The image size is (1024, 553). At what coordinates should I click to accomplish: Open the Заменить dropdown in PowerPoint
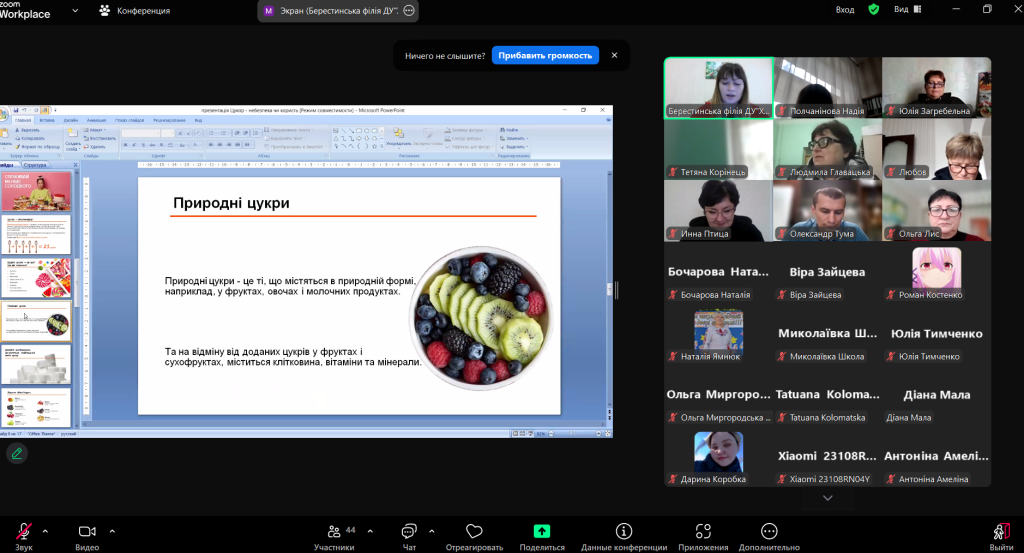point(514,138)
